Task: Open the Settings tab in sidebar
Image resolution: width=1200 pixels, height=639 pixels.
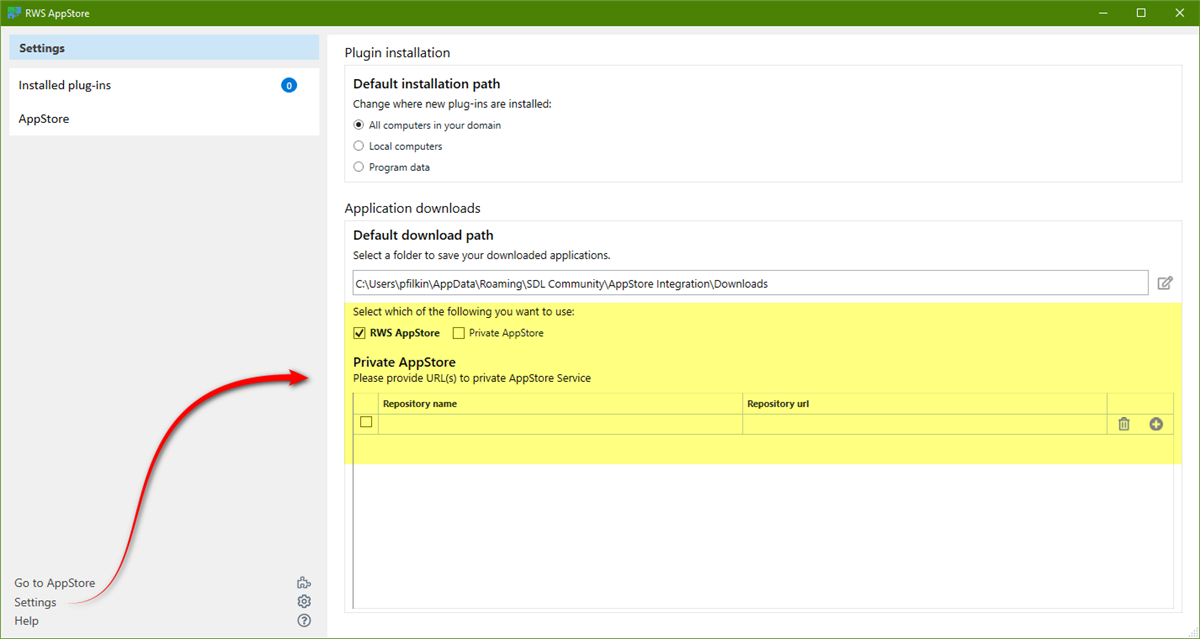Action: pyautogui.click(x=164, y=48)
